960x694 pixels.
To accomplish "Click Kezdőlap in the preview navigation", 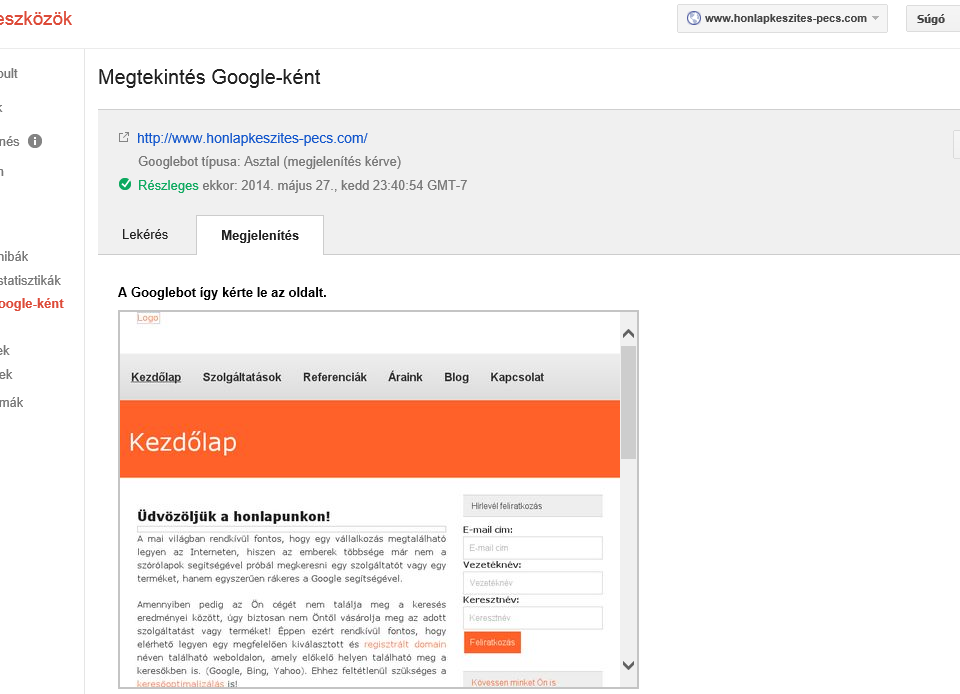I will tap(156, 377).
